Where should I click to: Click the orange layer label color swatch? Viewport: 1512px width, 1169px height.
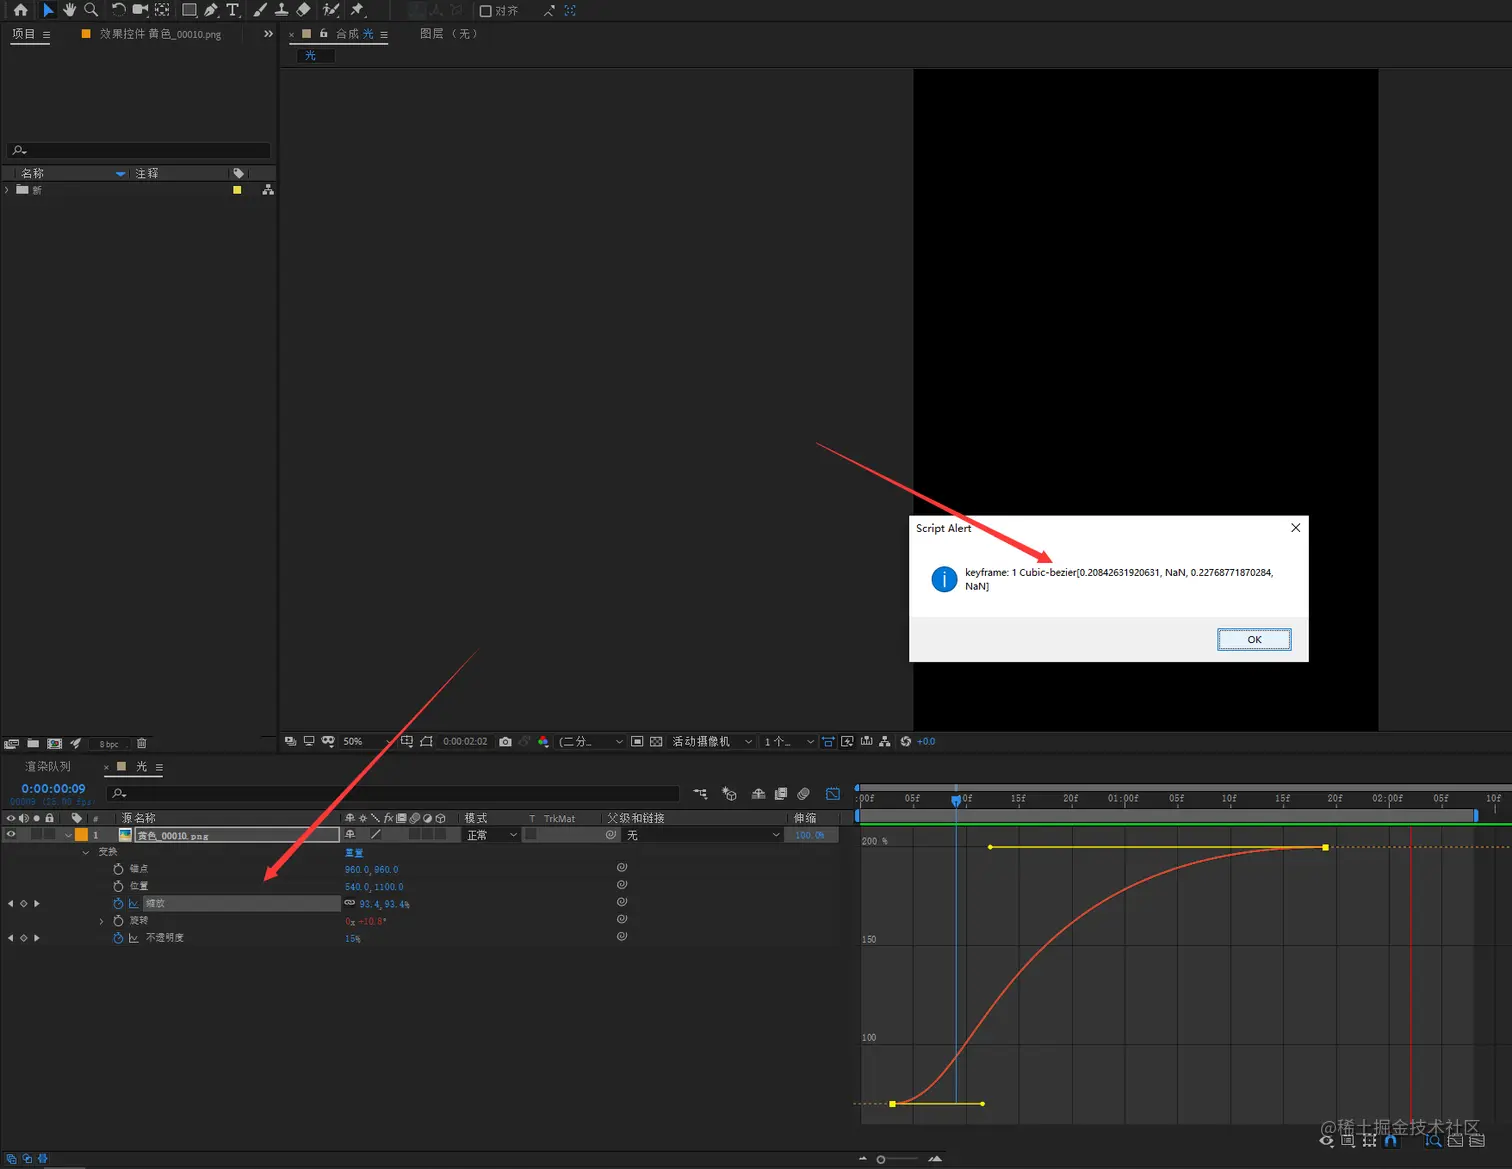(81, 835)
